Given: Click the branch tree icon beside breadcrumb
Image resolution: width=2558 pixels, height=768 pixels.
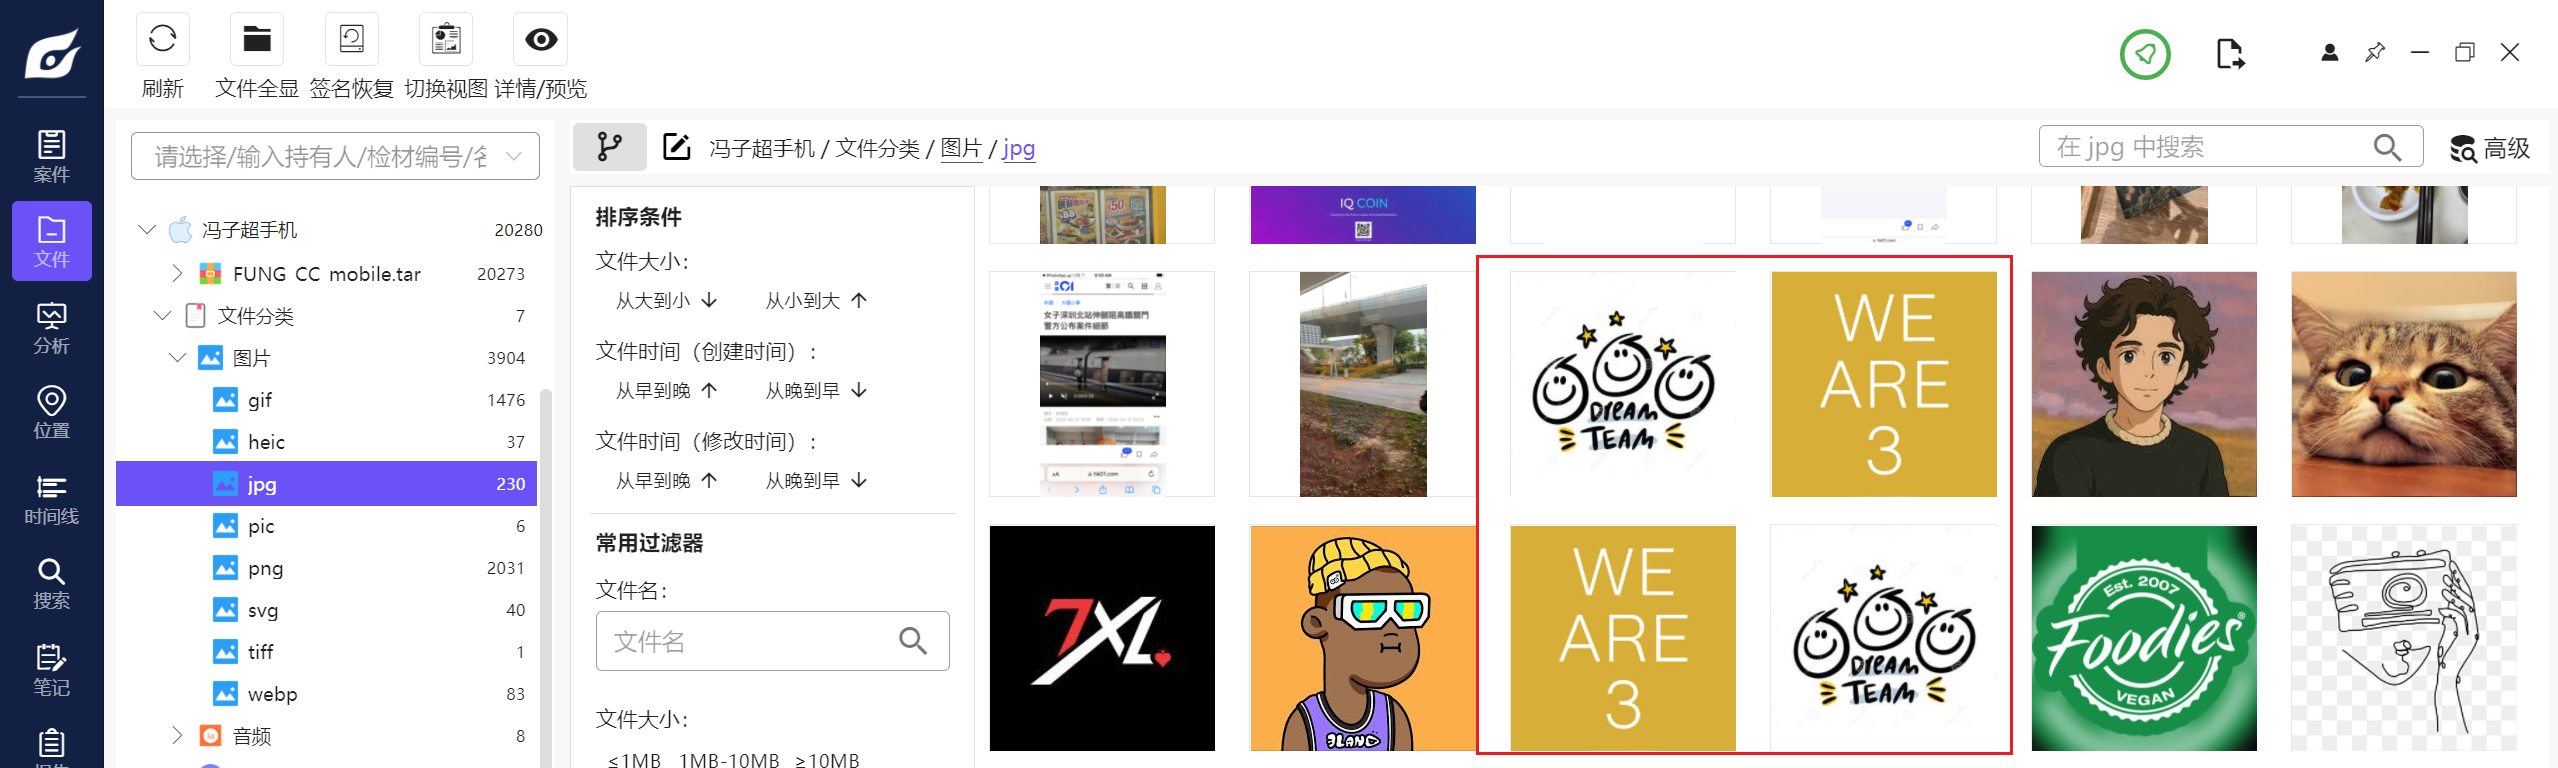Looking at the screenshot, I should [609, 148].
